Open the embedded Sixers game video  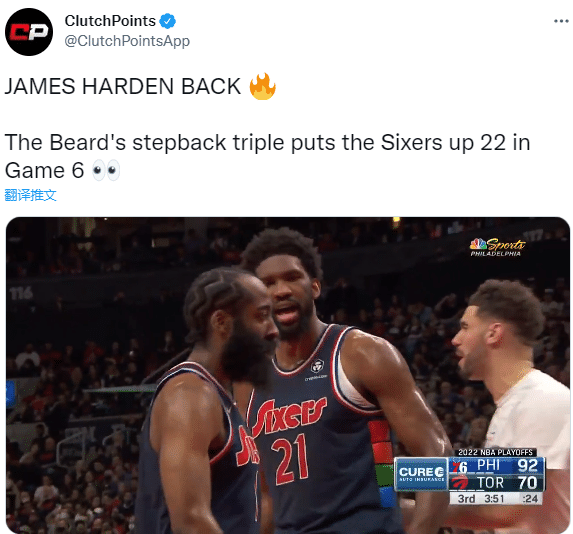(x=288, y=375)
